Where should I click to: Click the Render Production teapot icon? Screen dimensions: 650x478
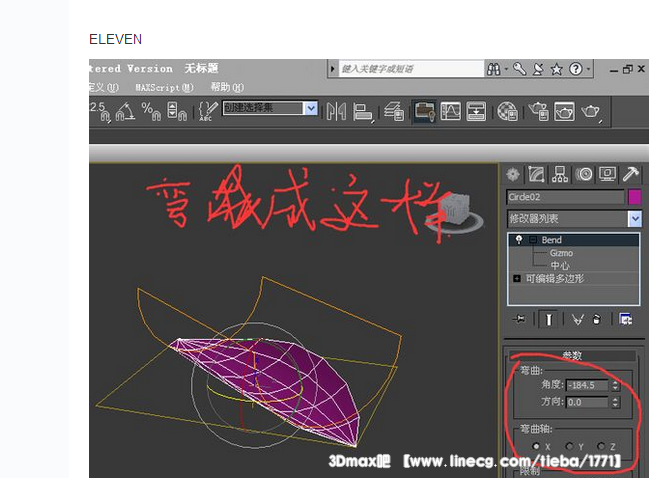tap(591, 112)
